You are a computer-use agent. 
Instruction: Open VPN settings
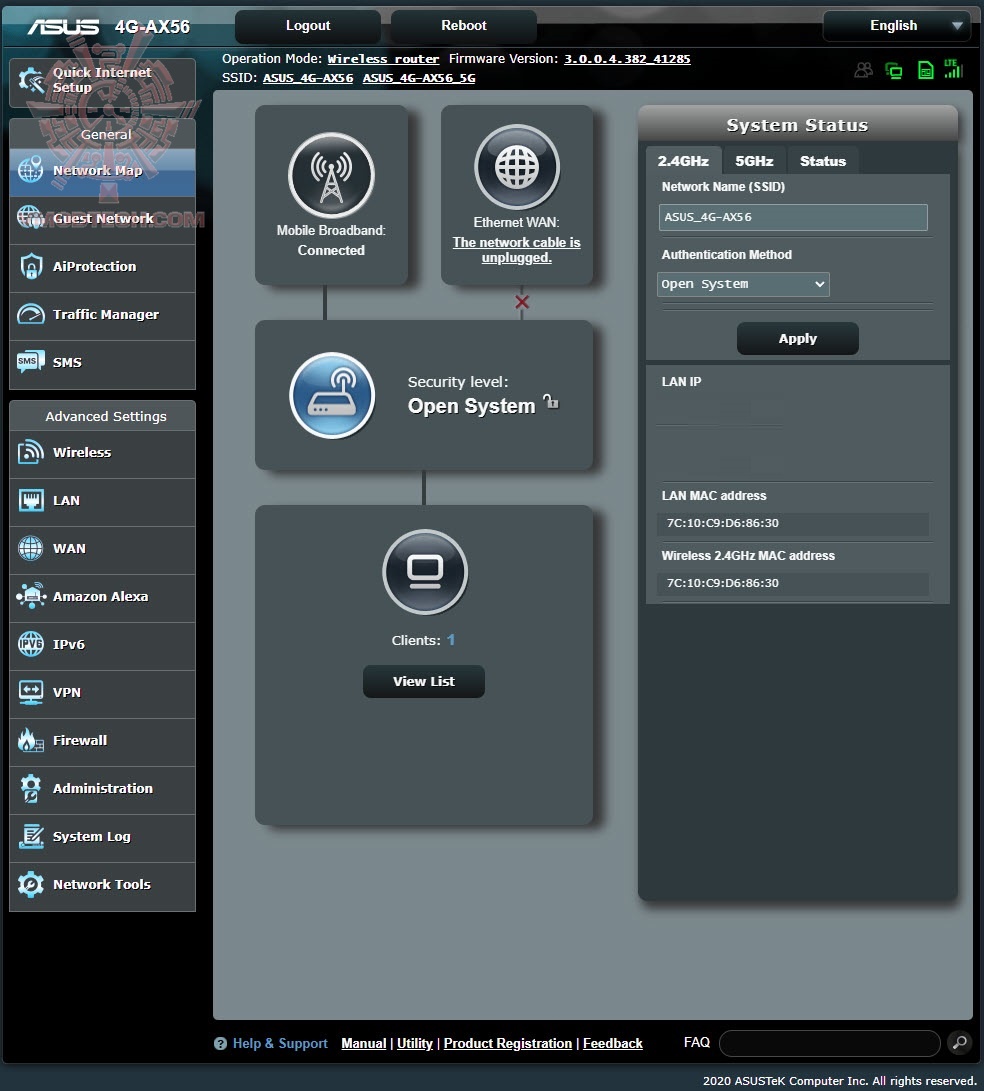102,693
